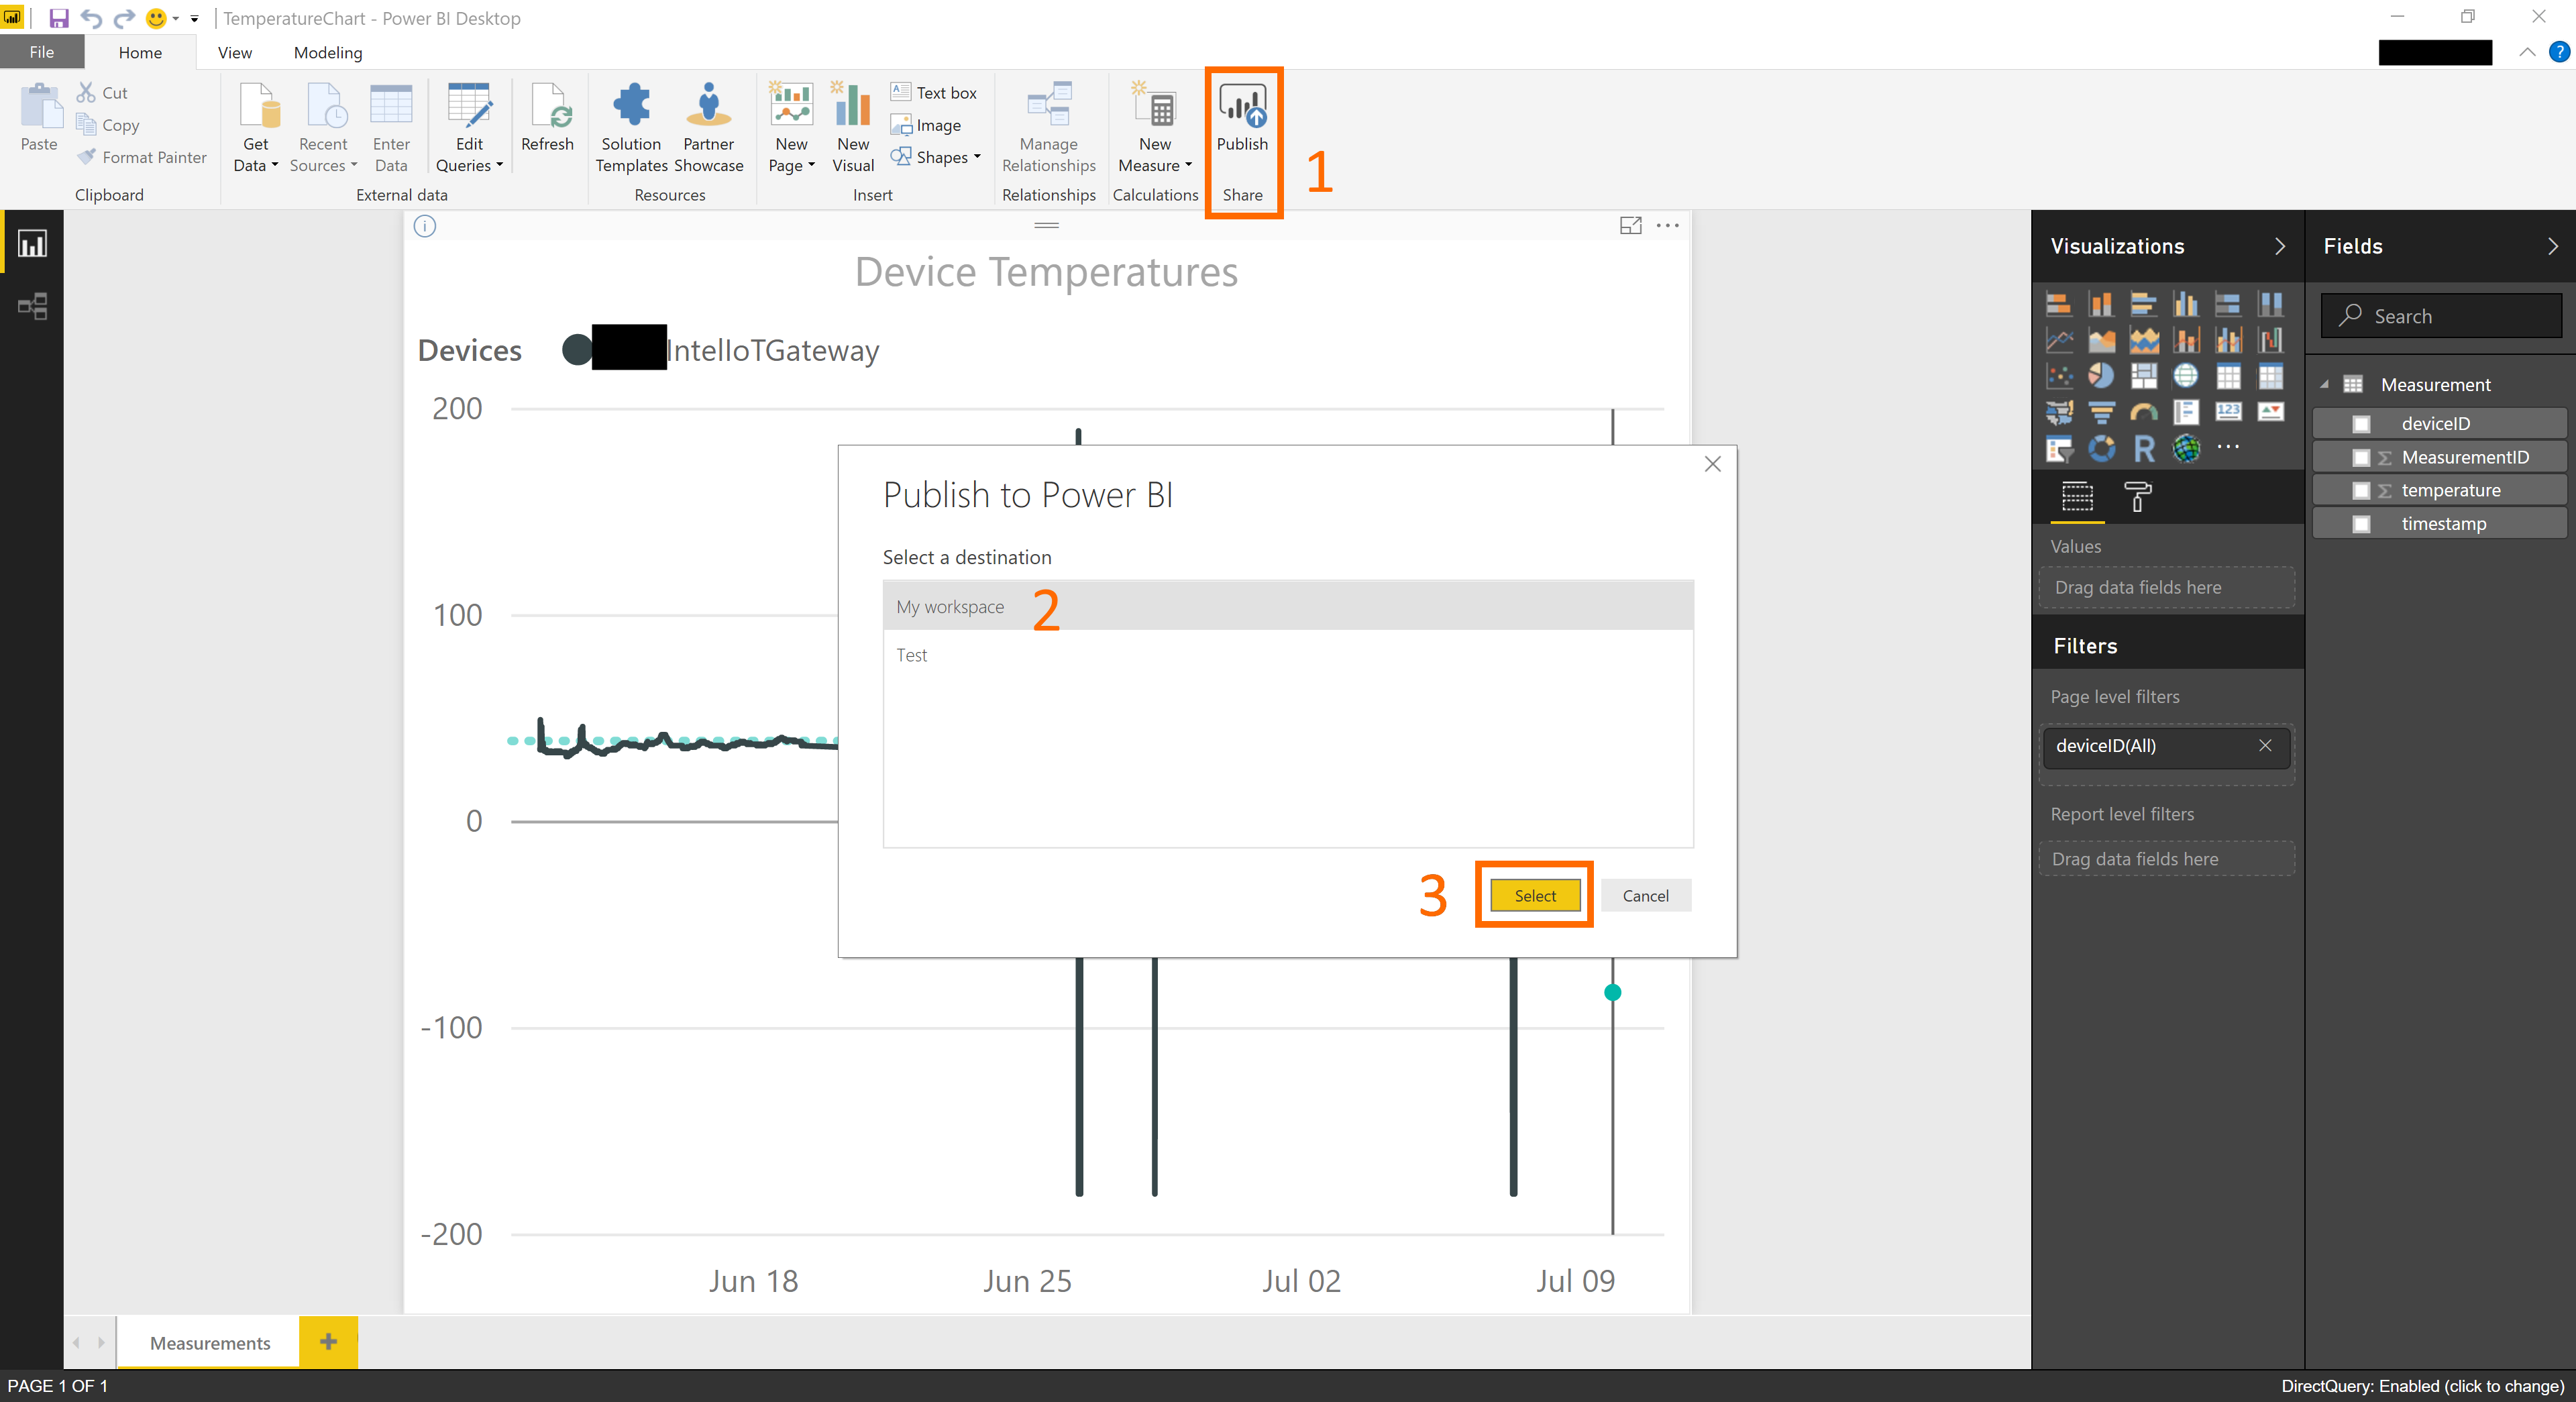Choose Test as destination
The height and width of the screenshot is (1402, 2576).
1288,654
